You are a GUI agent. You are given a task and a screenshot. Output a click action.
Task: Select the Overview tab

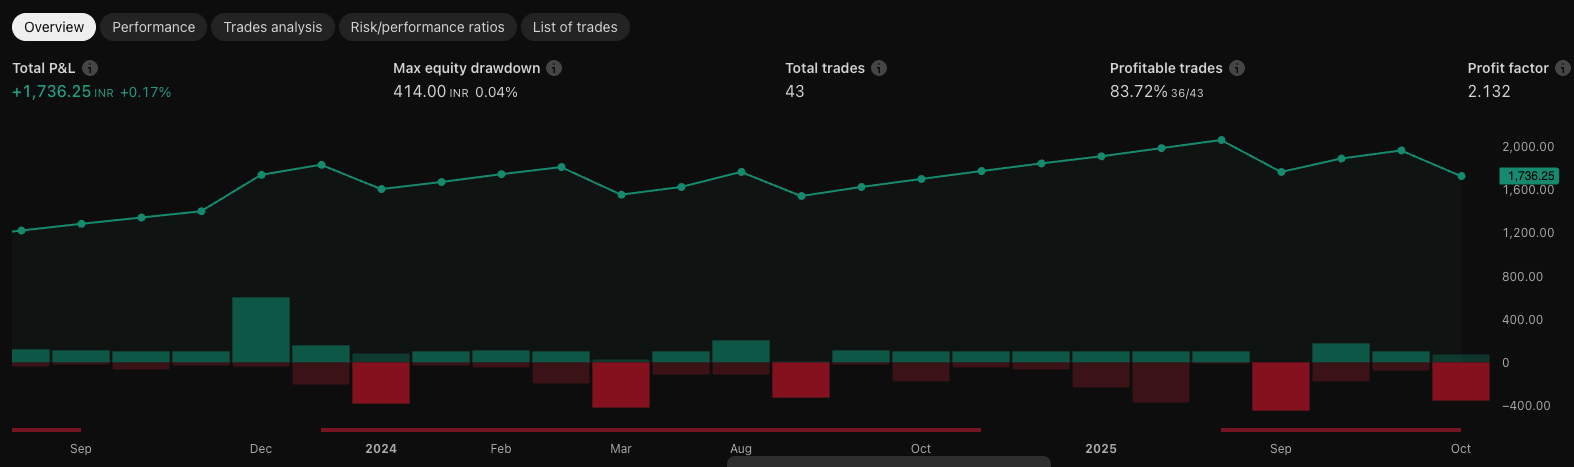click(x=54, y=27)
